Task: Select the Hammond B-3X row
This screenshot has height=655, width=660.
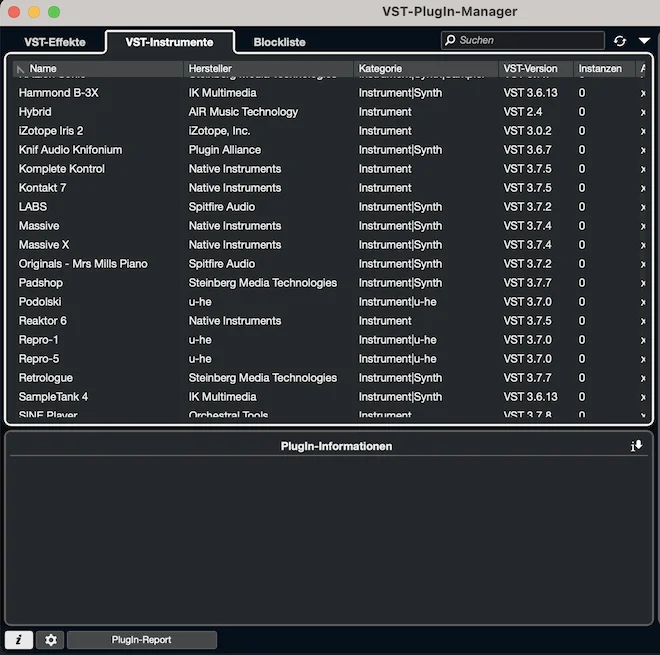Action: (x=329, y=93)
